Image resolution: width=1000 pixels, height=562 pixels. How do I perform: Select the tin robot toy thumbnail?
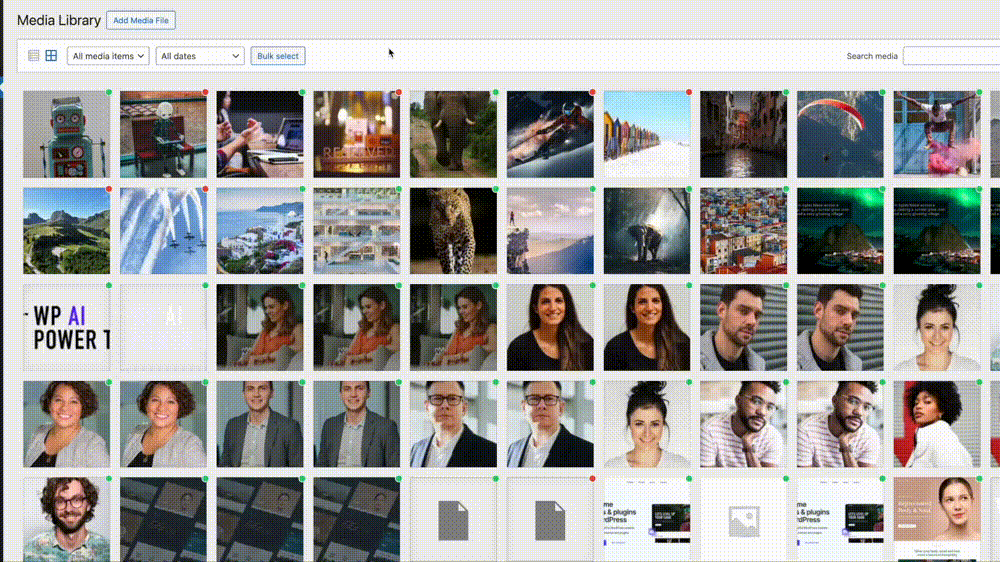(x=66, y=134)
